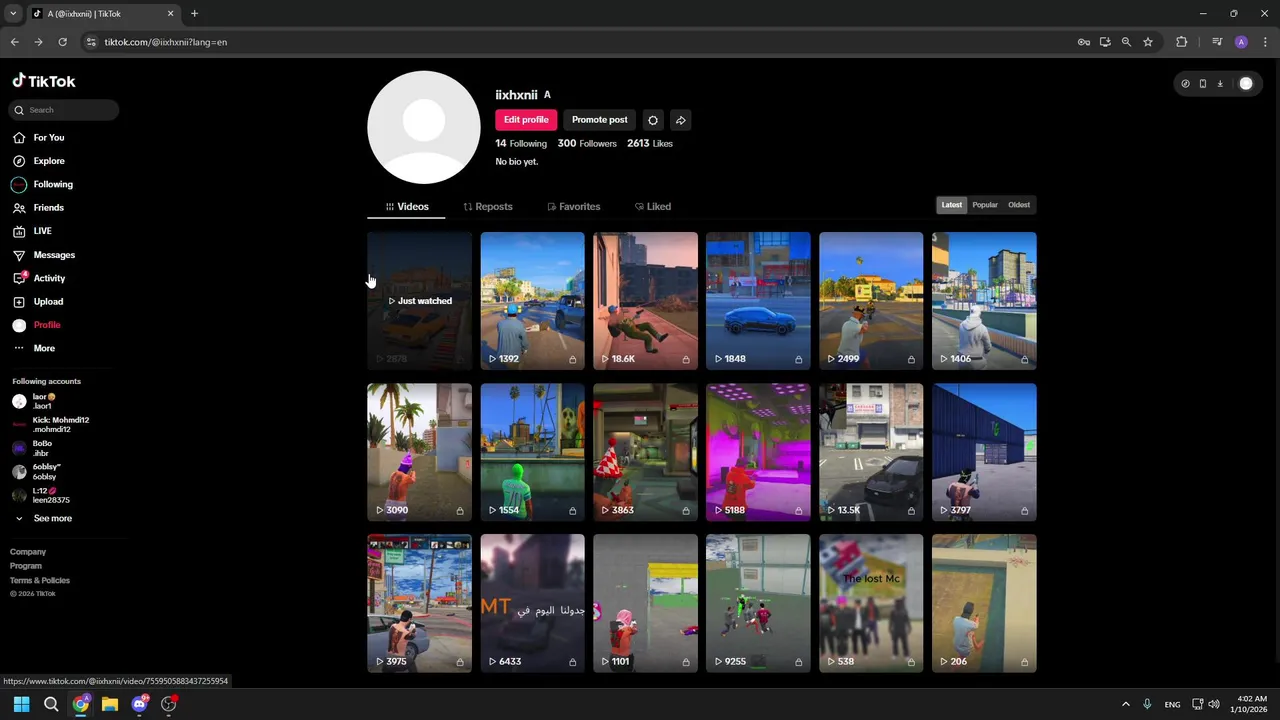Focus the TikTok Search field

click(x=65, y=110)
